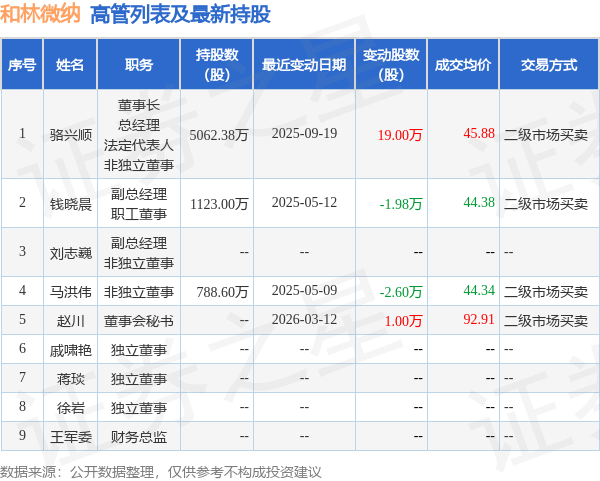The height and width of the screenshot is (481, 600).
Task: Select the 职务 column header
Action: [x=139, y=65]
